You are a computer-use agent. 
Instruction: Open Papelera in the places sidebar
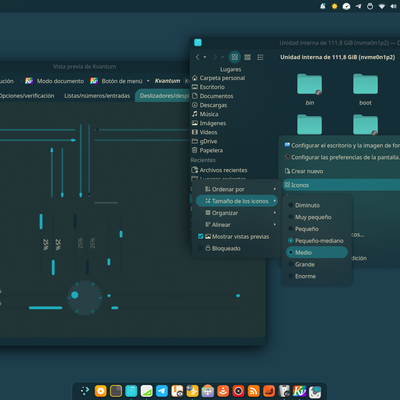(207, 150)
